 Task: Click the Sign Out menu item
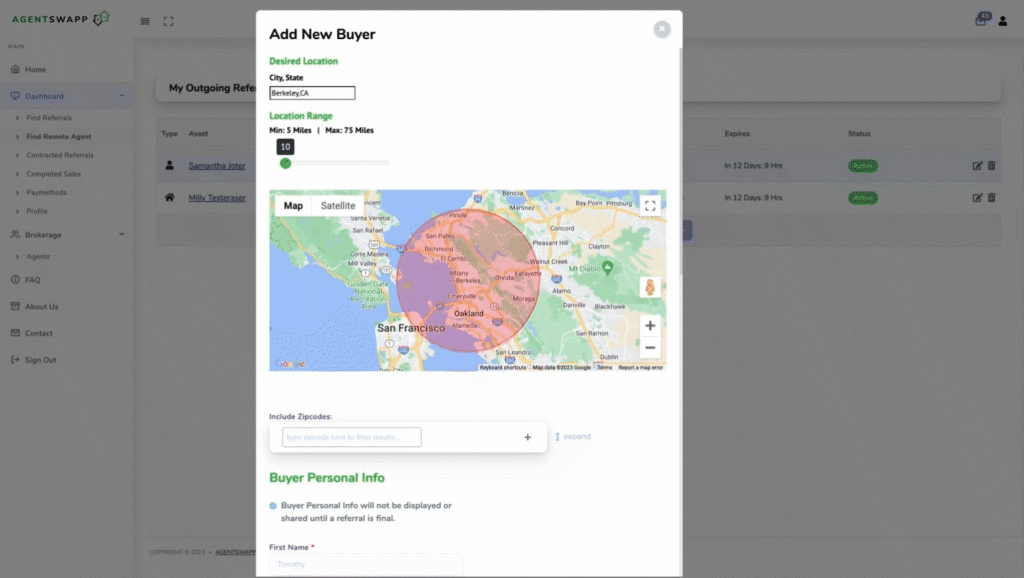(40, 360)
